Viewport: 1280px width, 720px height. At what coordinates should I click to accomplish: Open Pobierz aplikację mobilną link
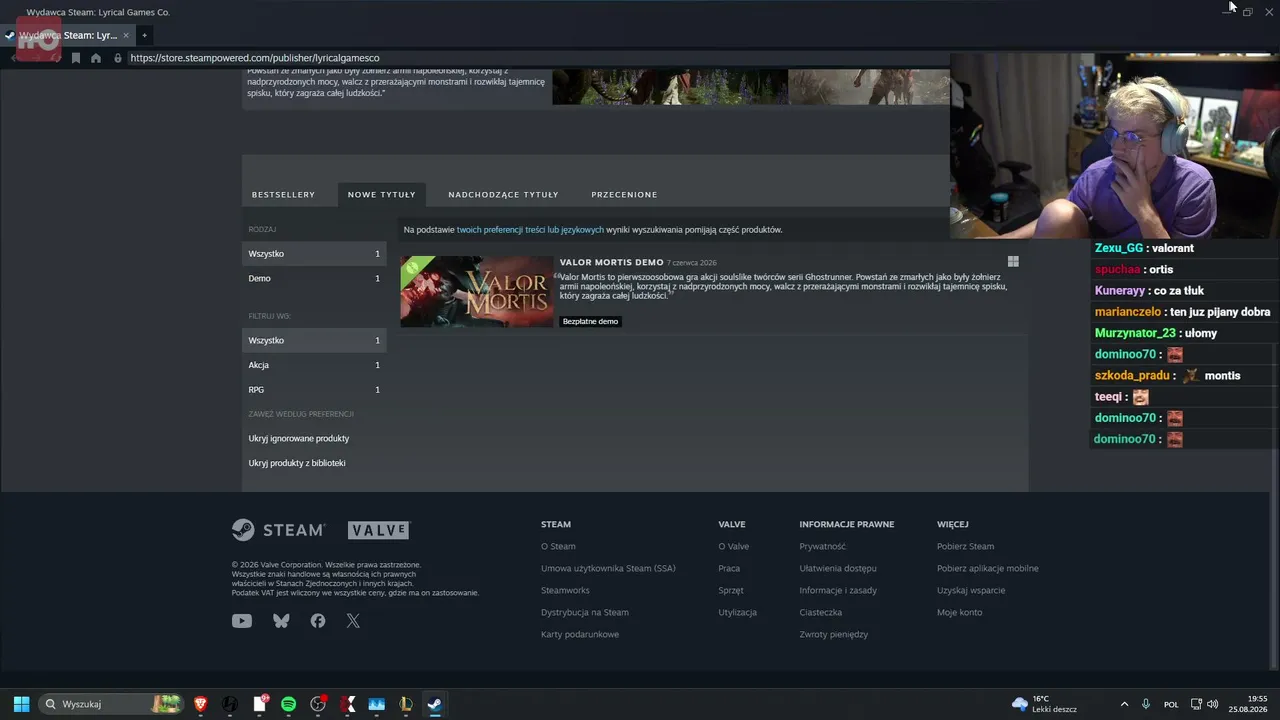coord(987,568)
